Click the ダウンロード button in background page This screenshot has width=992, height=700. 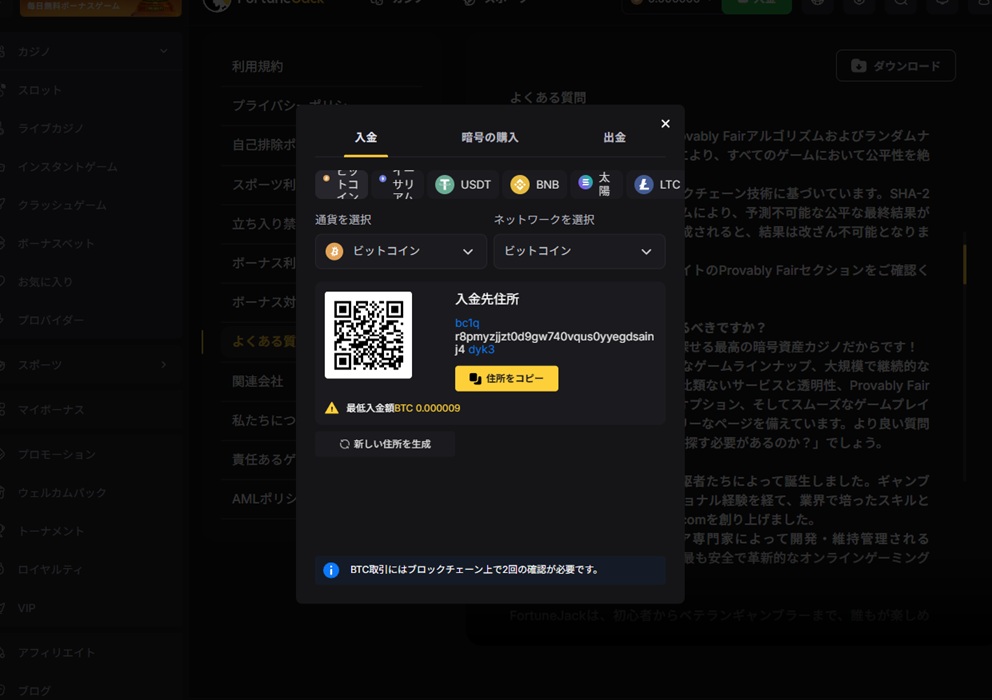pos(895,66)
